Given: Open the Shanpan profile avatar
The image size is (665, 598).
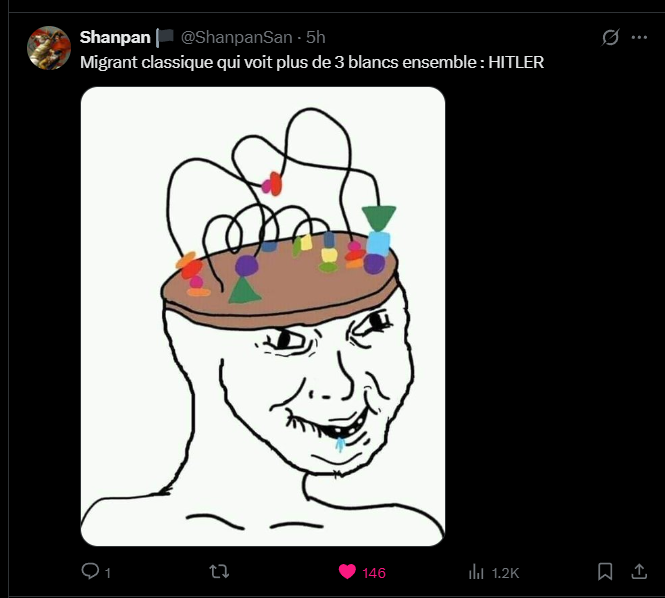Looking at the screenshot, I should tap(49, 48).
